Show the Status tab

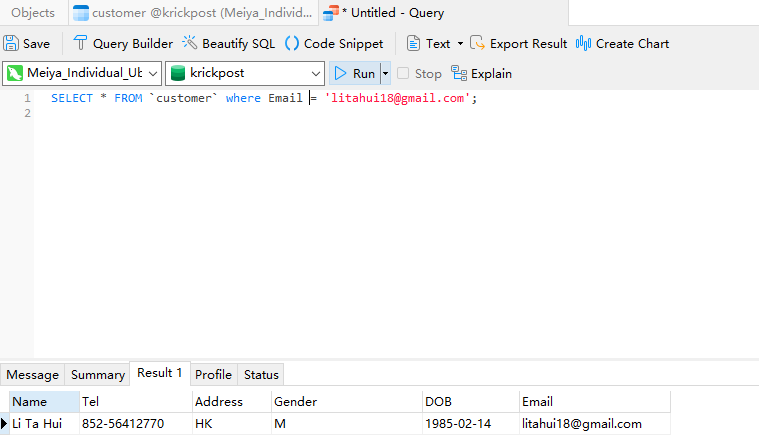[x=261, y=375]
